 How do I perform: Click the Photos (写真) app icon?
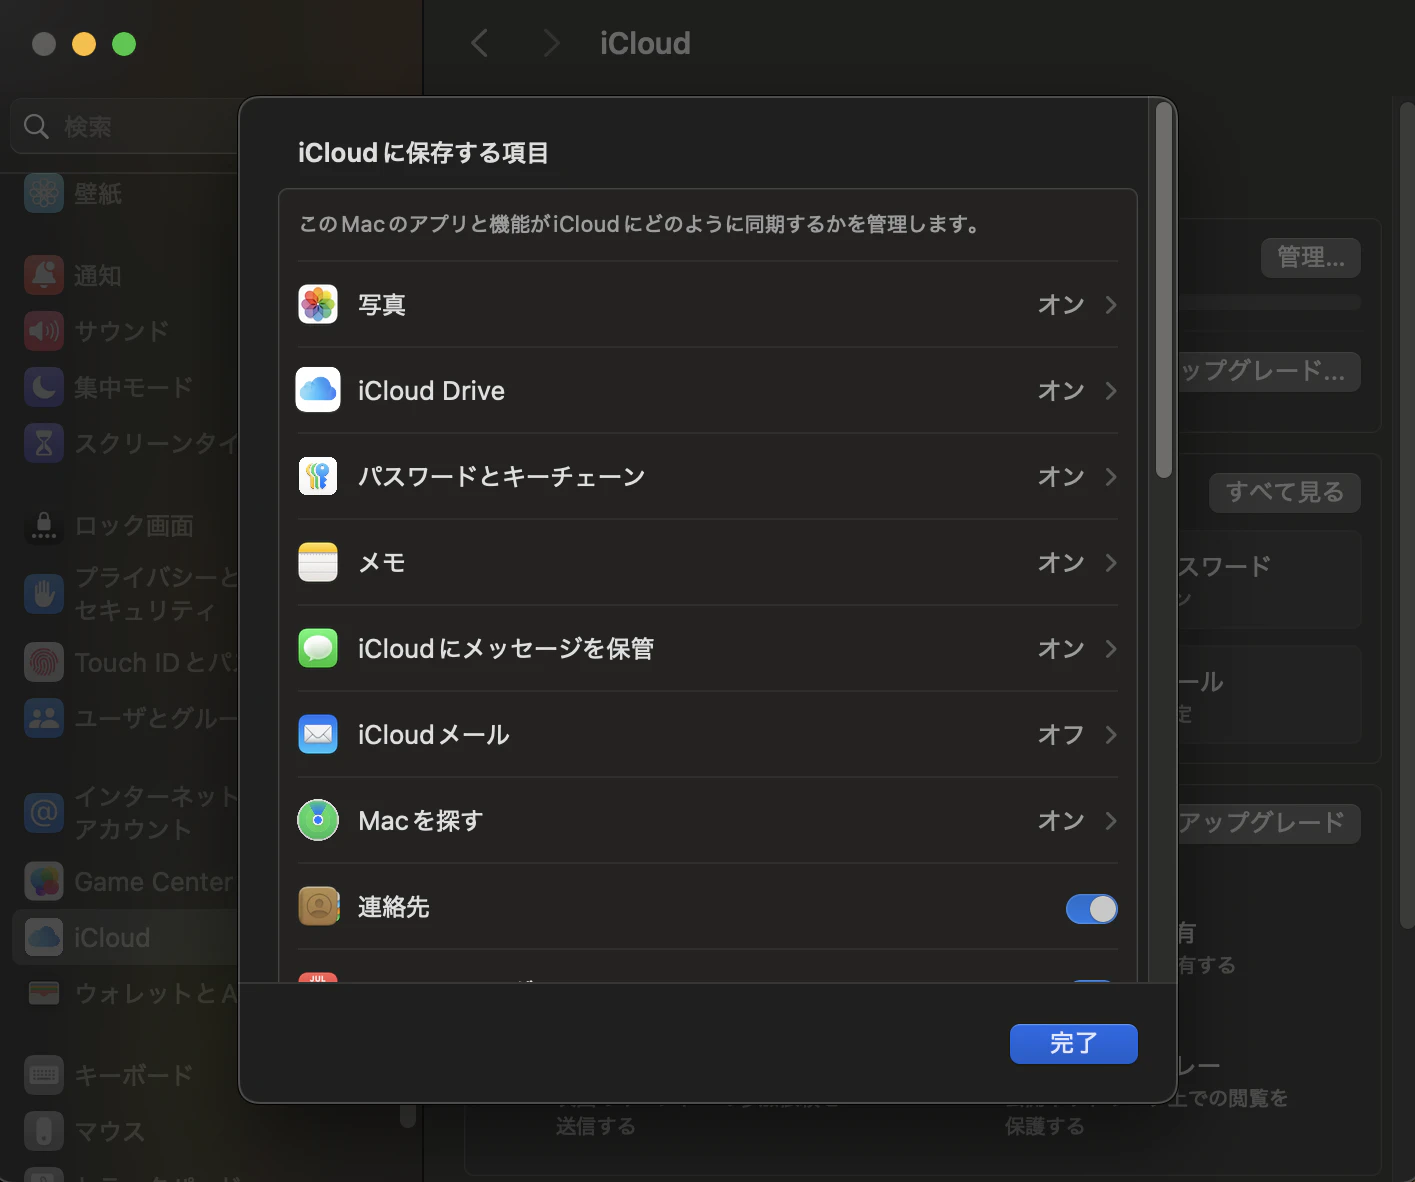[318, 304]
